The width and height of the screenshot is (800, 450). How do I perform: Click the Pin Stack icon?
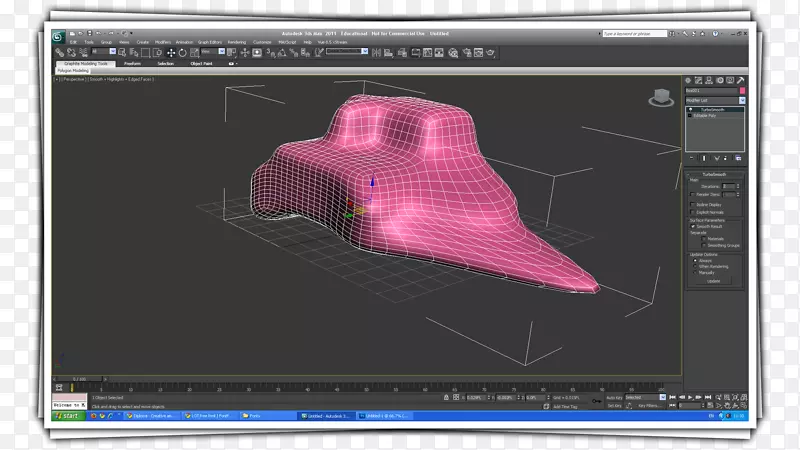point(690,158)
